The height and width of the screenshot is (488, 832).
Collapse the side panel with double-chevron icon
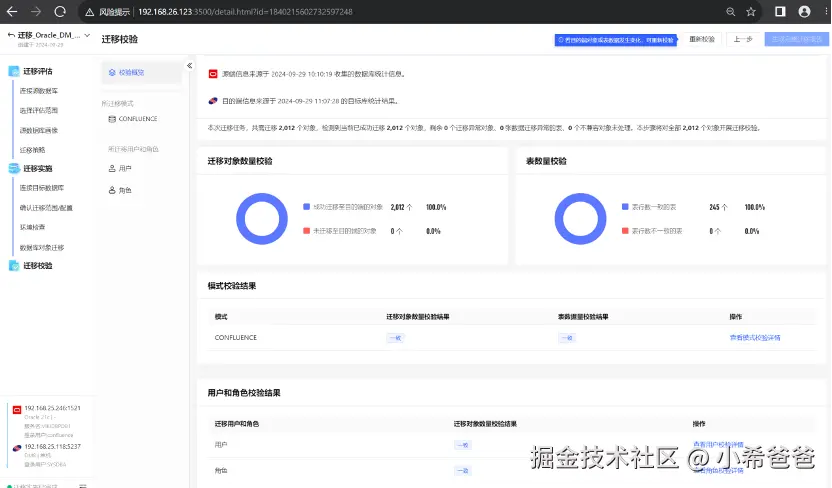189,66
